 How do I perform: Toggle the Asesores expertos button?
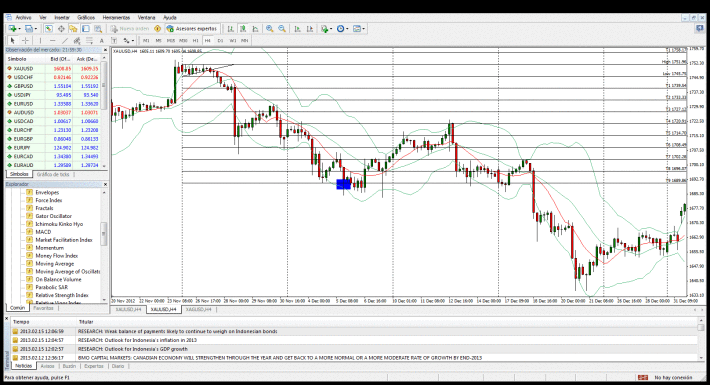pos(192,29)
